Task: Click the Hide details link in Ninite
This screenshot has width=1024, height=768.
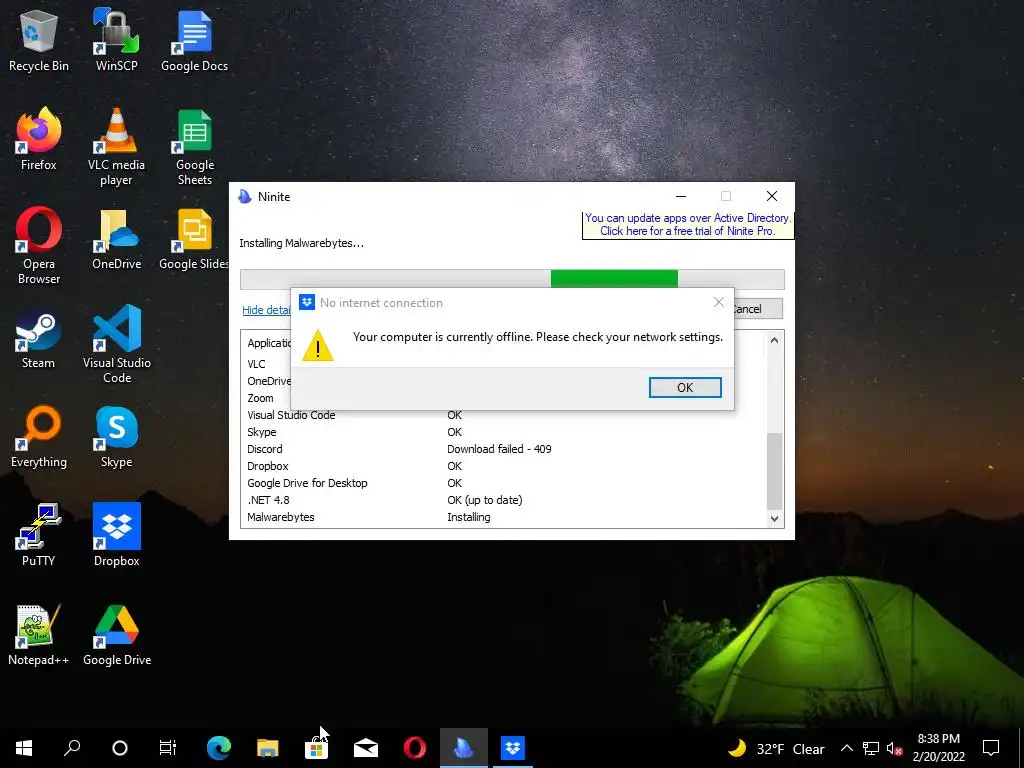Action: pos(266,310)
